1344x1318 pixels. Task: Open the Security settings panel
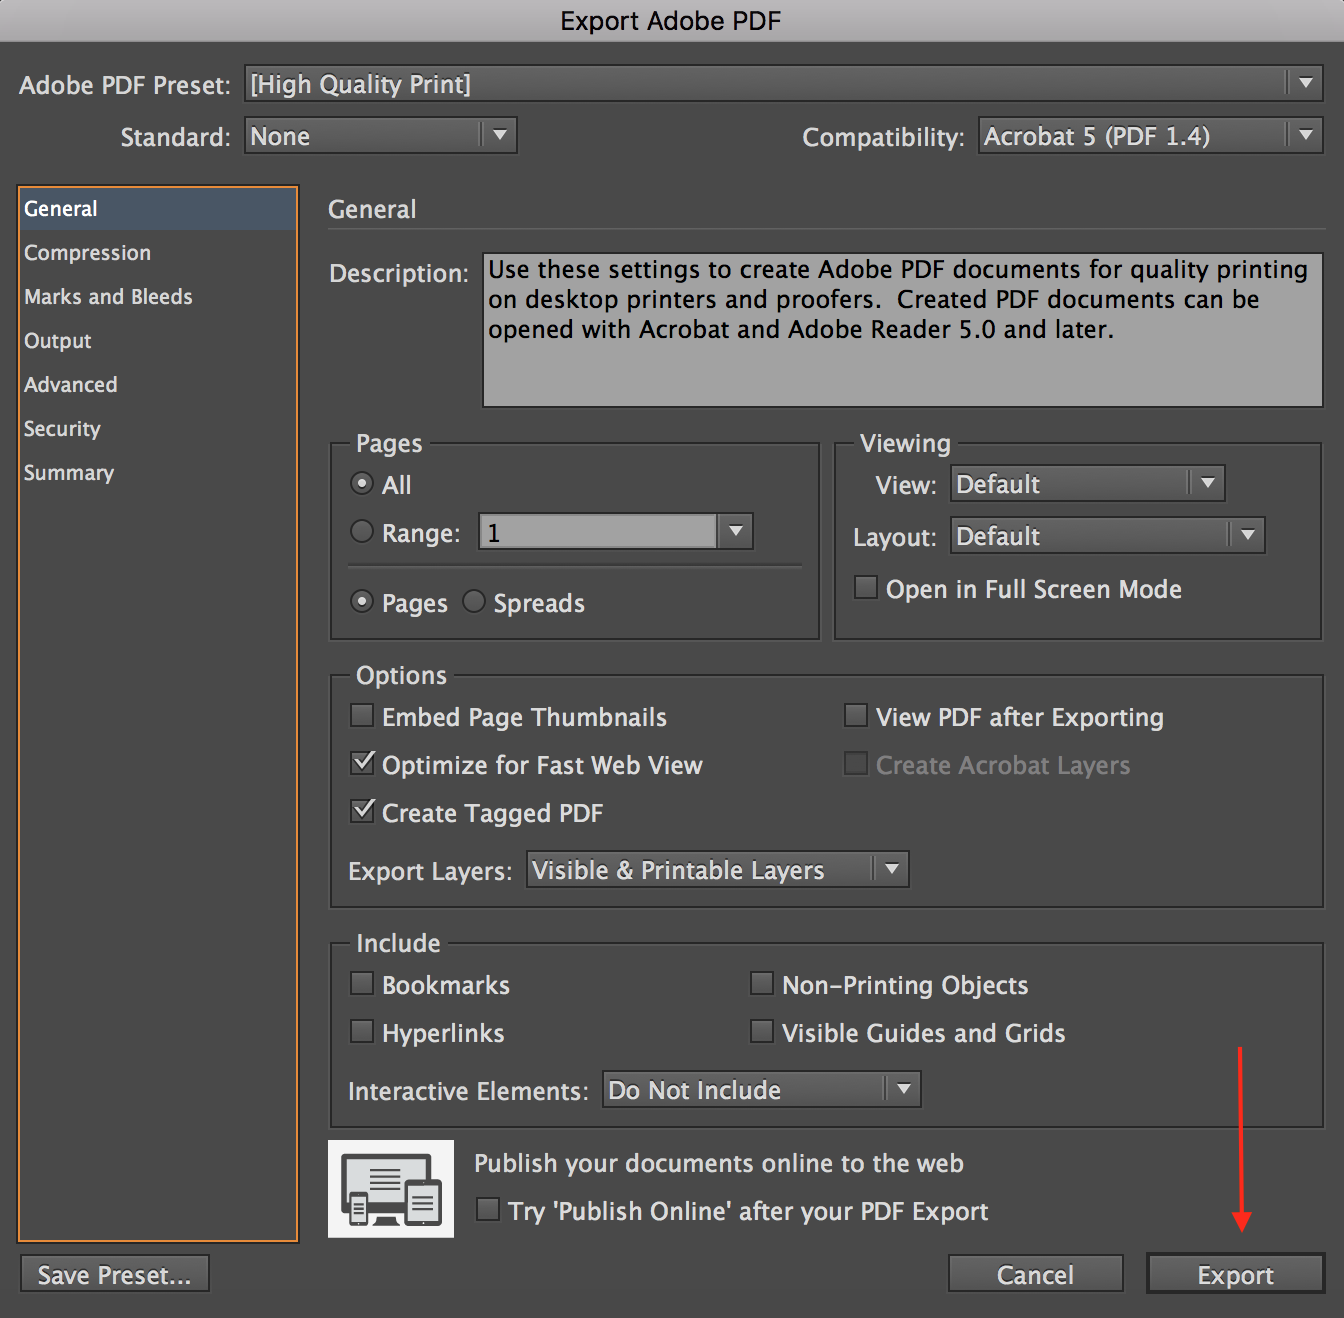tap(158, 429)
